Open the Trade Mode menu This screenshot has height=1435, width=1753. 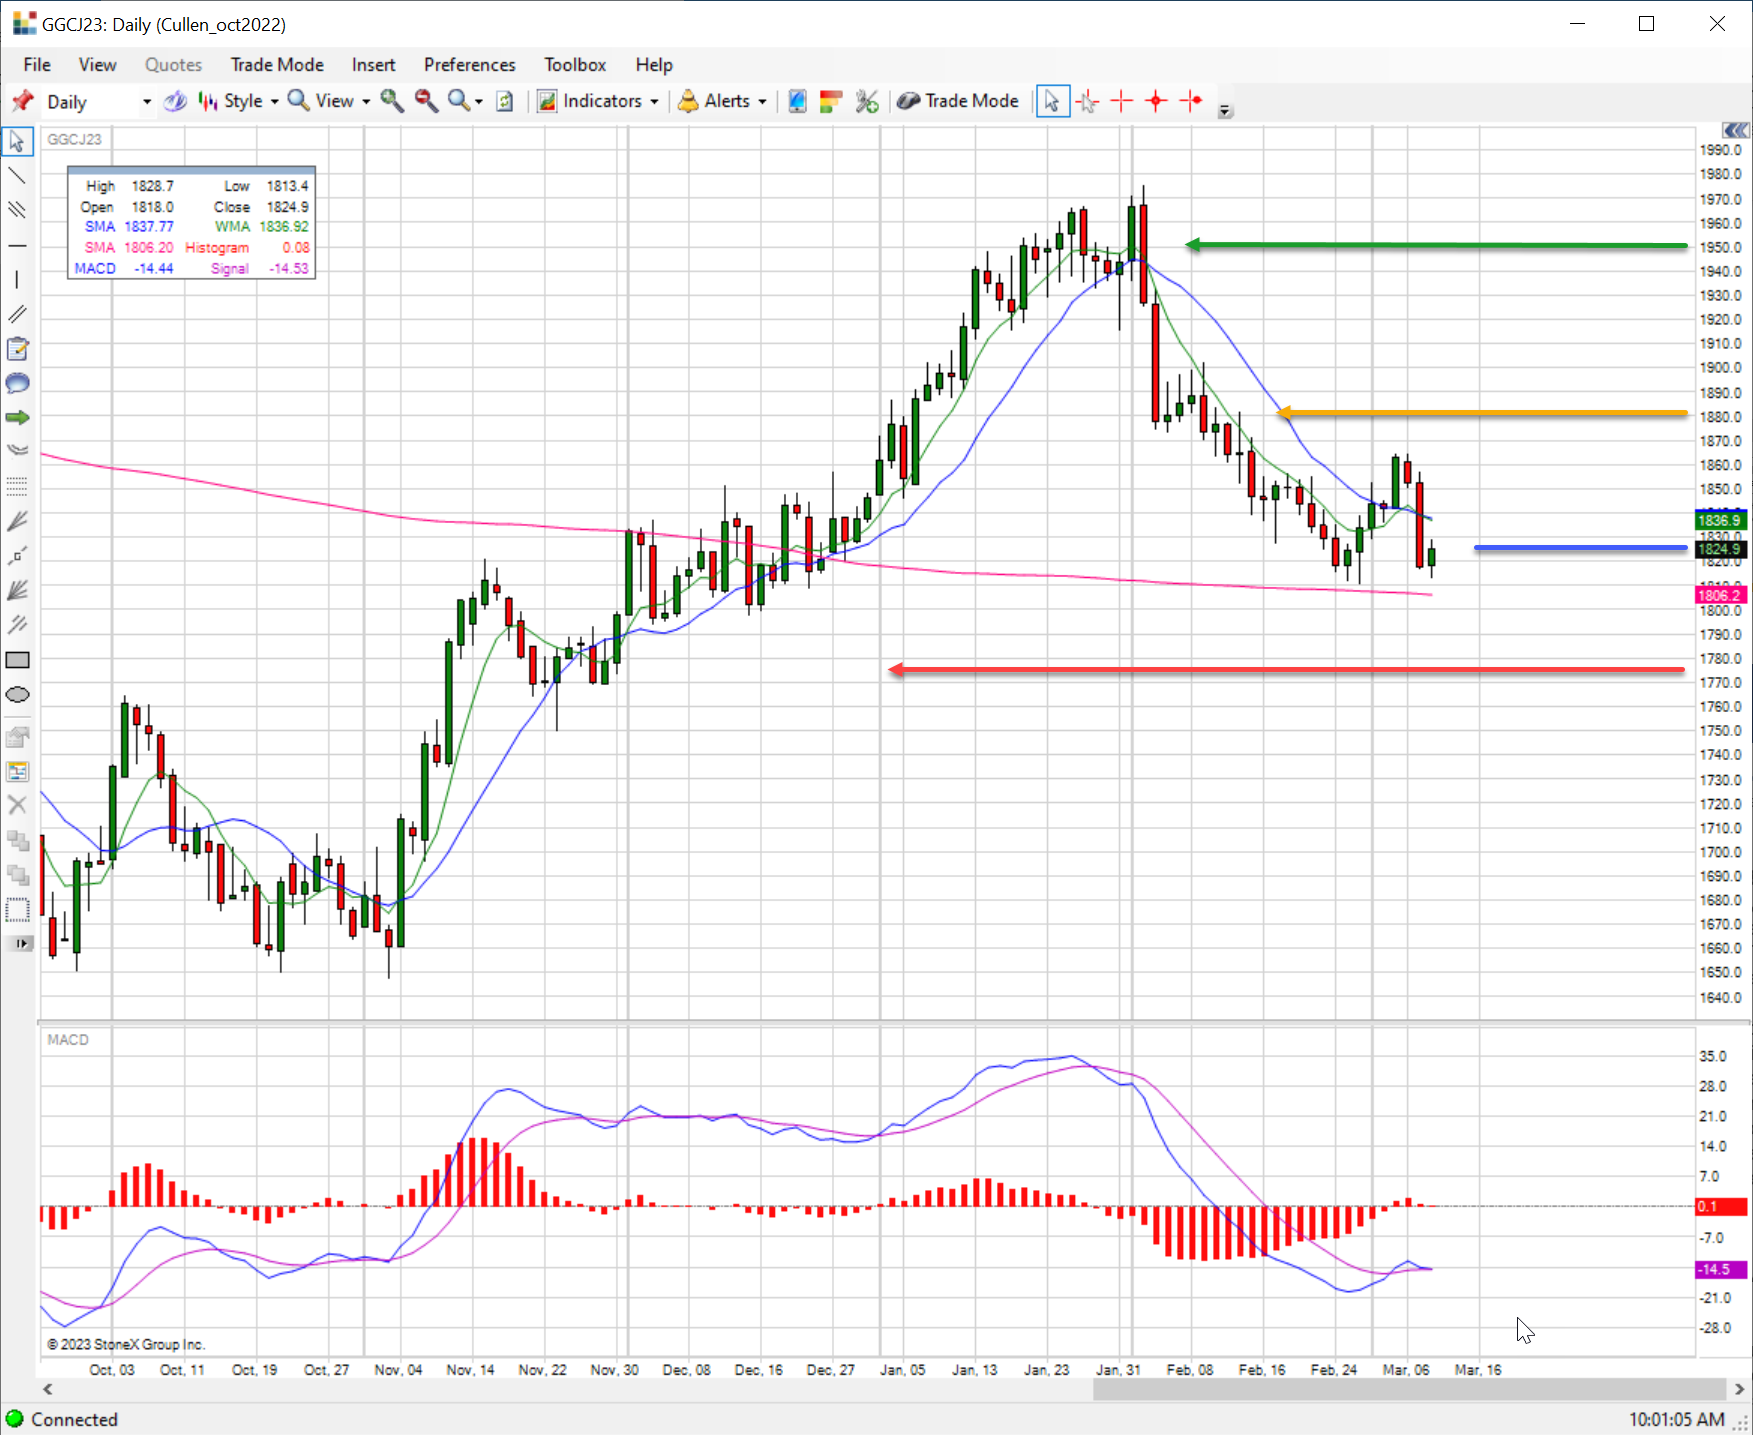coord(277,65)
